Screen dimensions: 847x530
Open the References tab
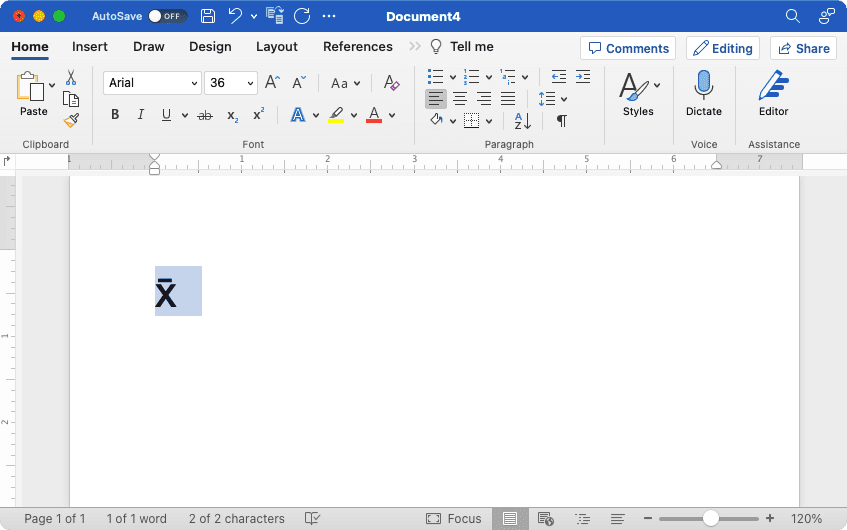point(358,47)
